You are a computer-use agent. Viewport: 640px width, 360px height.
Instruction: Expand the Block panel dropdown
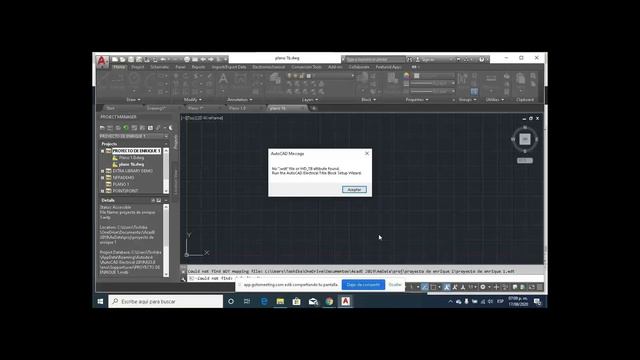(x=368, y=100)
